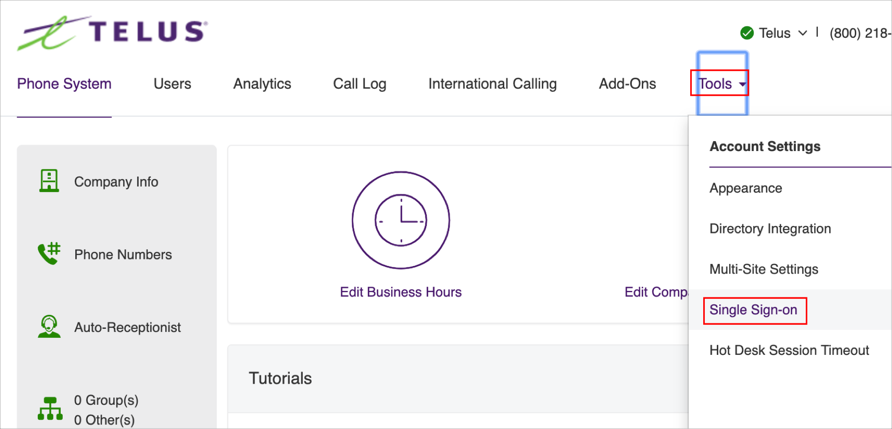
Task: Select Directory Integration menu option
Action: [770, 229]
